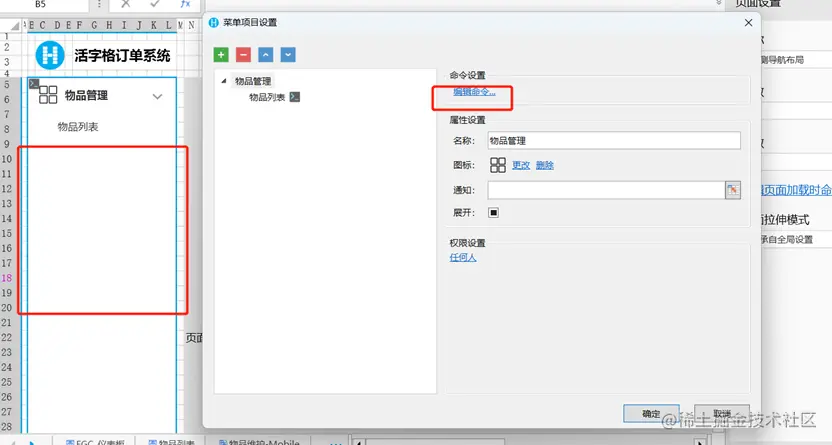The image size is (832, 445).
Task: Click the 取消 button
Action: (x=722, y=414)
